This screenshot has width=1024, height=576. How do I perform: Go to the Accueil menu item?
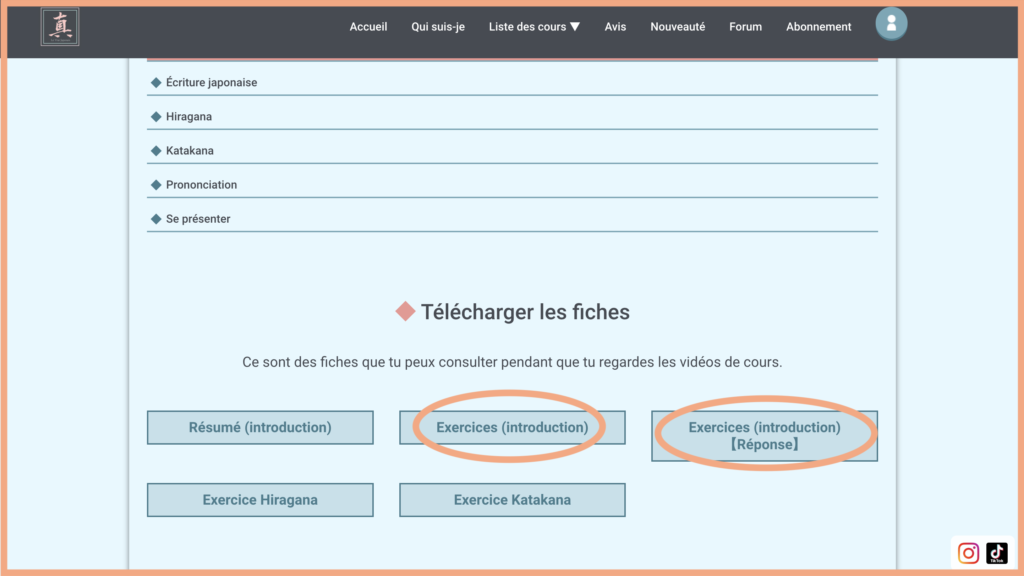click(x=368, y=27)
